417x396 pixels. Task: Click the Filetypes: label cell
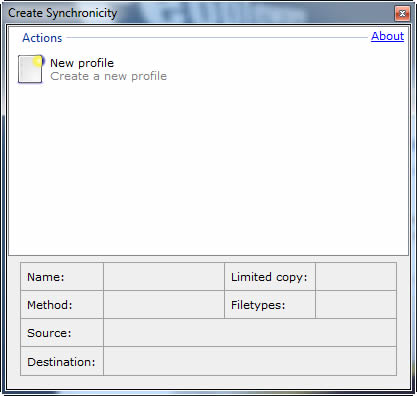(x=270, y=304)
